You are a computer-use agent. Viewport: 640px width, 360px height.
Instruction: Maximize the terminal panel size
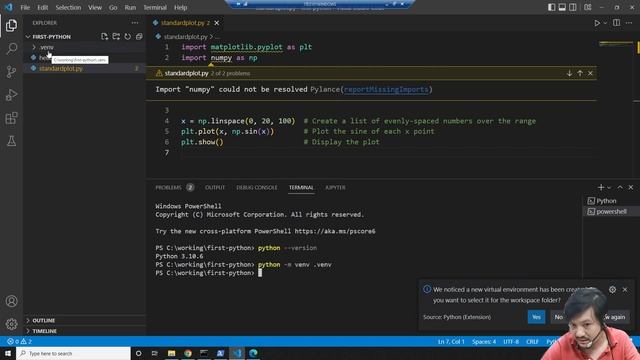tap(620, 187)
